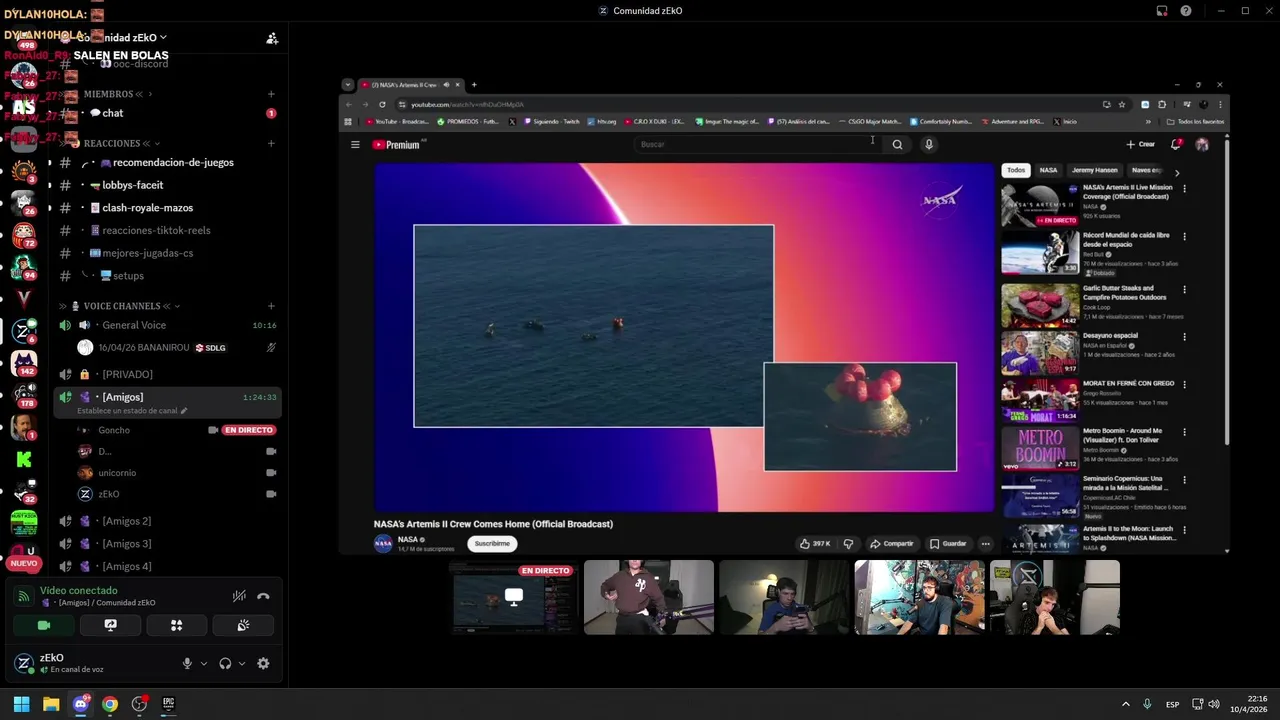Open the soundboard button in the voice panel
Screen dimensions: 1280x720
pos(243,625)
